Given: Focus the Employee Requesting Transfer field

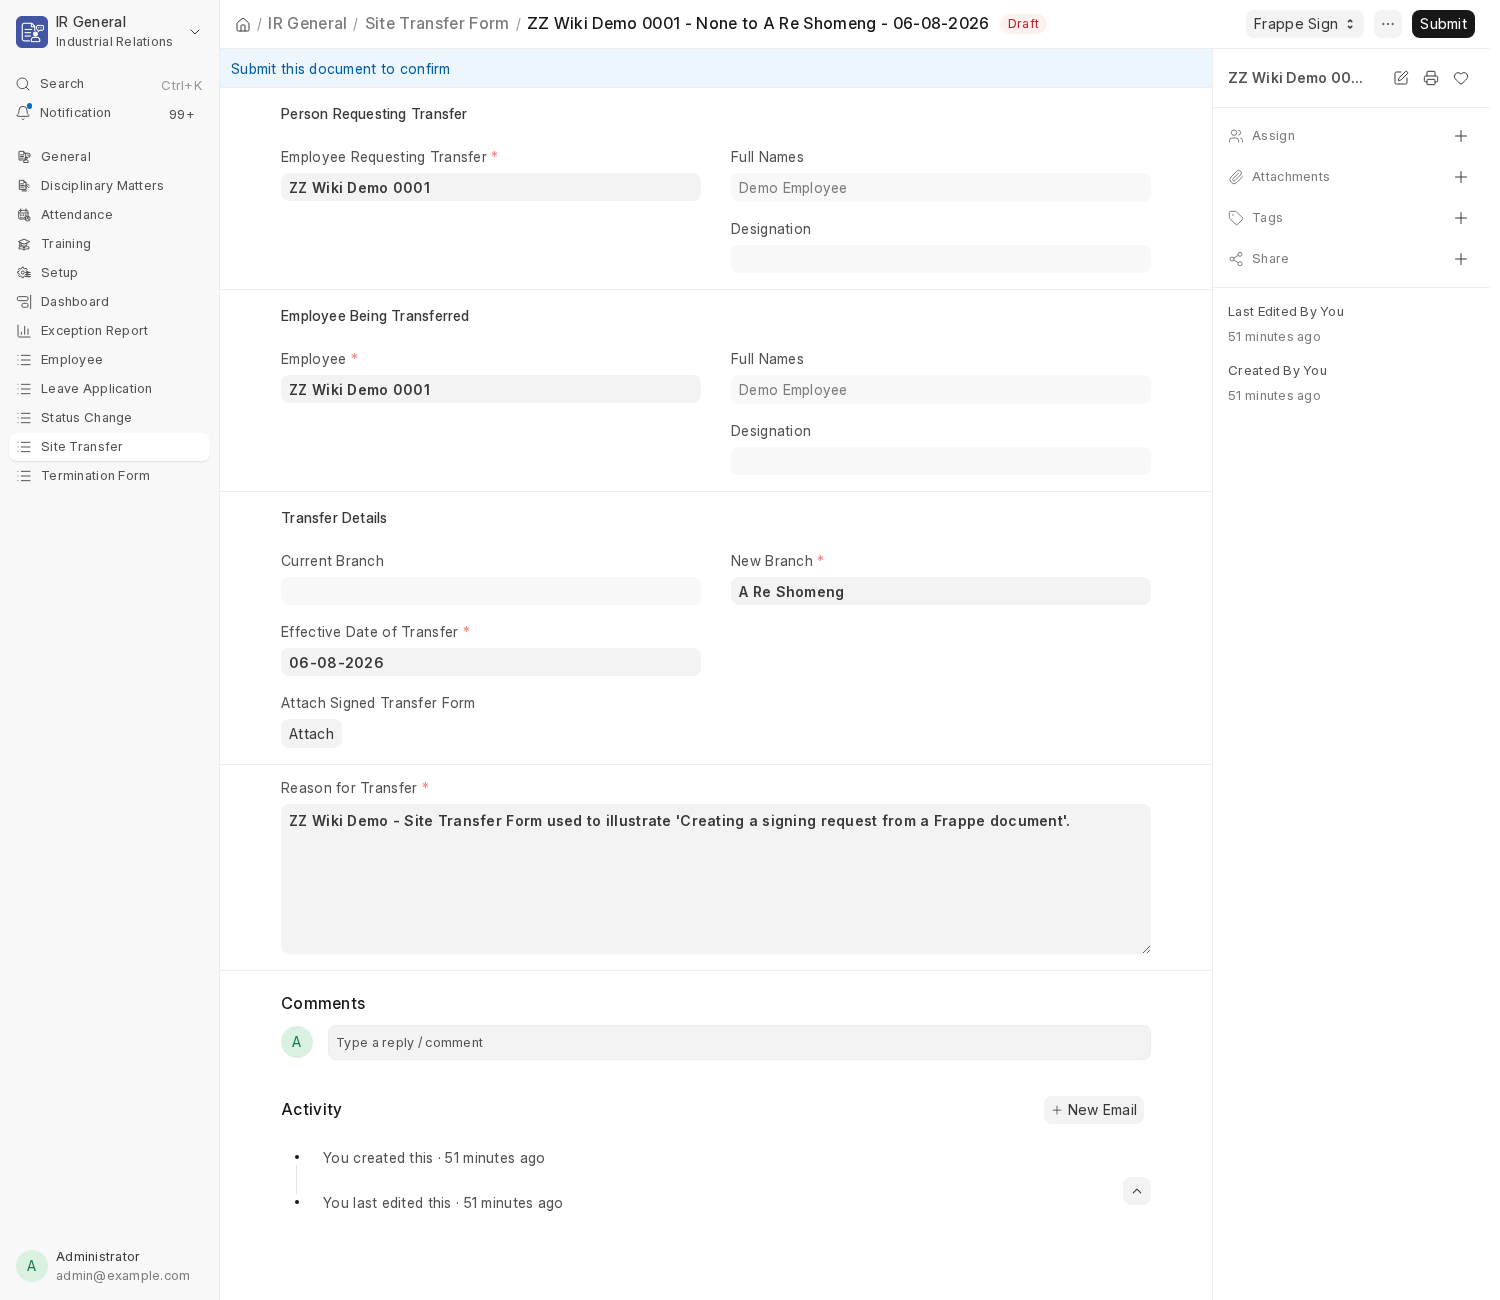Looking at the screenshot, I should click(490, 188).
